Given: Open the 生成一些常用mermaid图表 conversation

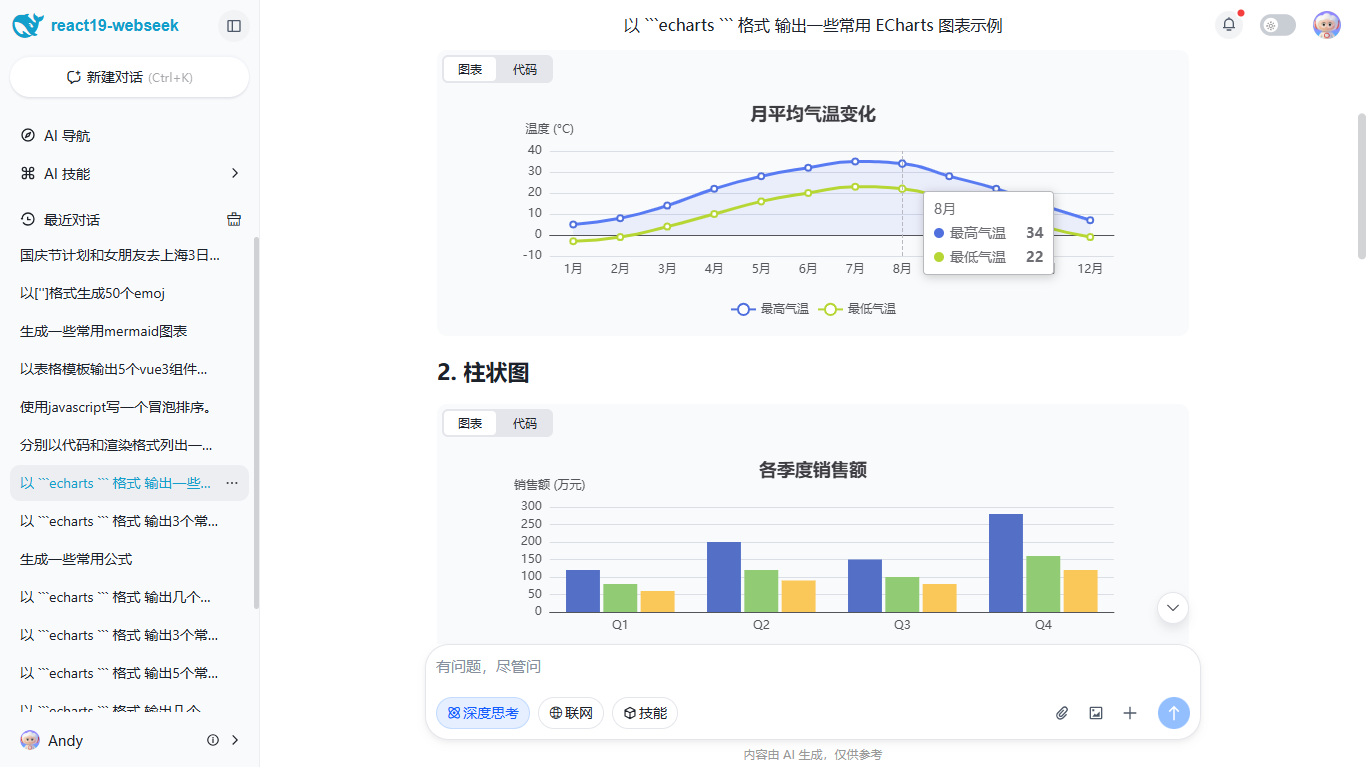Looking at the screenshot, I should click(130, 331).
